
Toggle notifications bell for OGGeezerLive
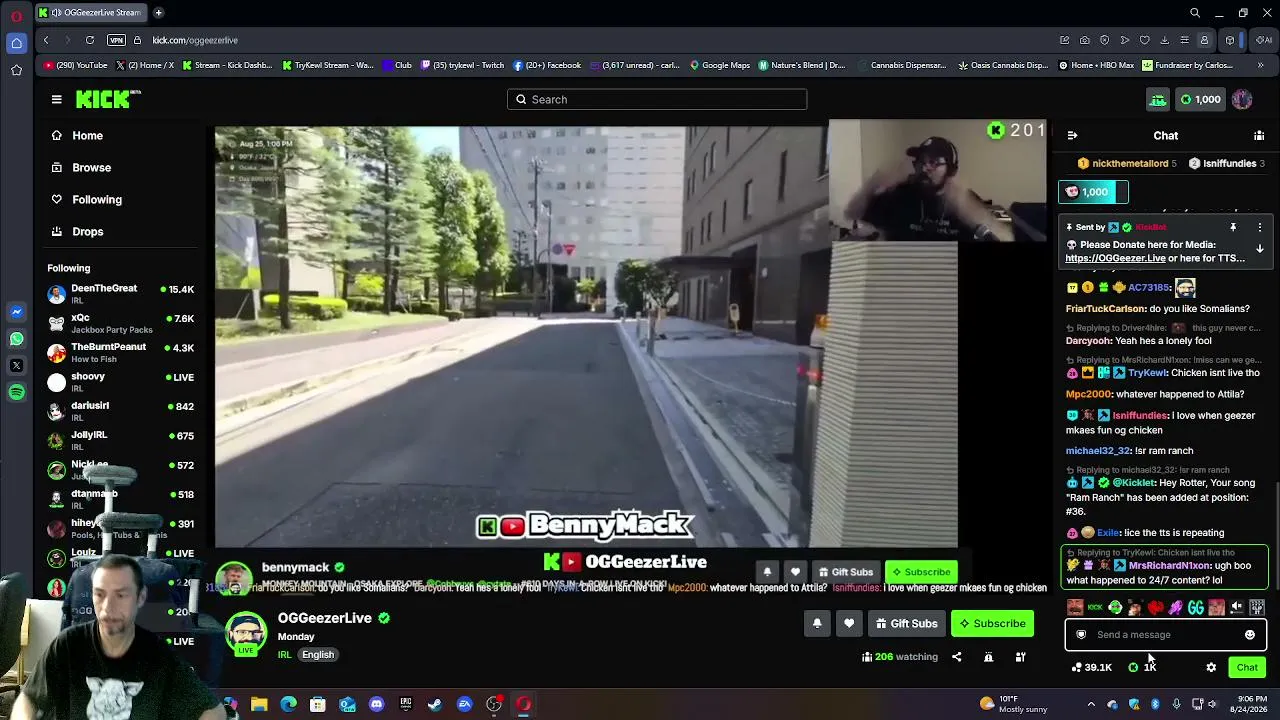tap(817, 624)
